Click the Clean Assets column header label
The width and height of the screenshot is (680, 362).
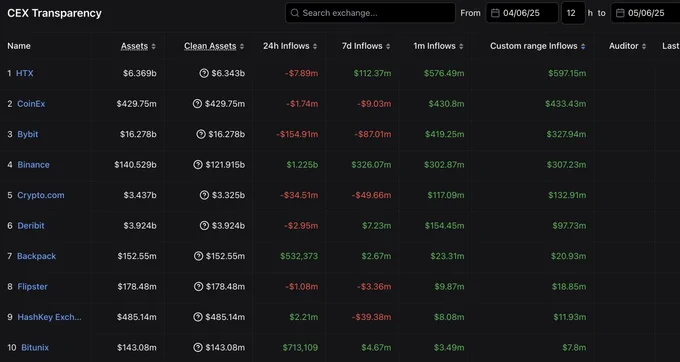210,46
